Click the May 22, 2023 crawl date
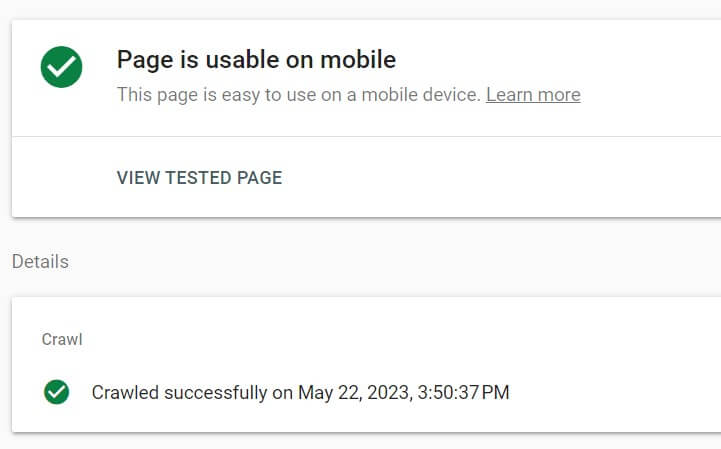 click(x=353, y=392)
